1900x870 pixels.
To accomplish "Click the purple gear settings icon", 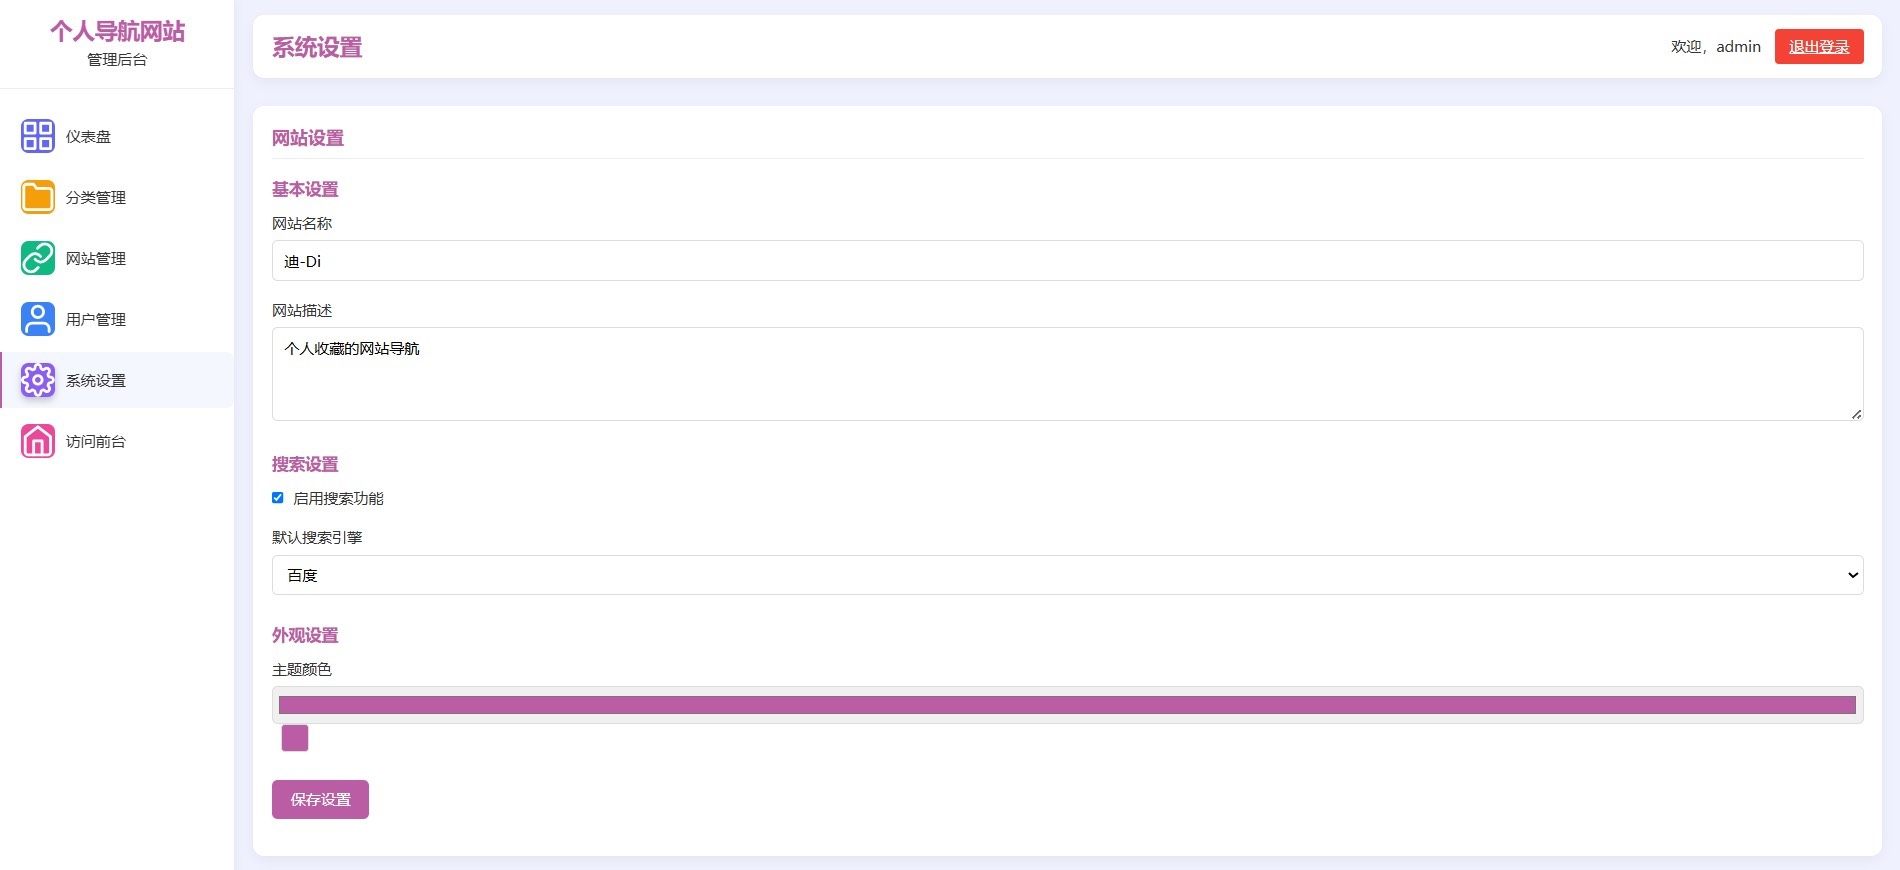I will pos(38,380).
